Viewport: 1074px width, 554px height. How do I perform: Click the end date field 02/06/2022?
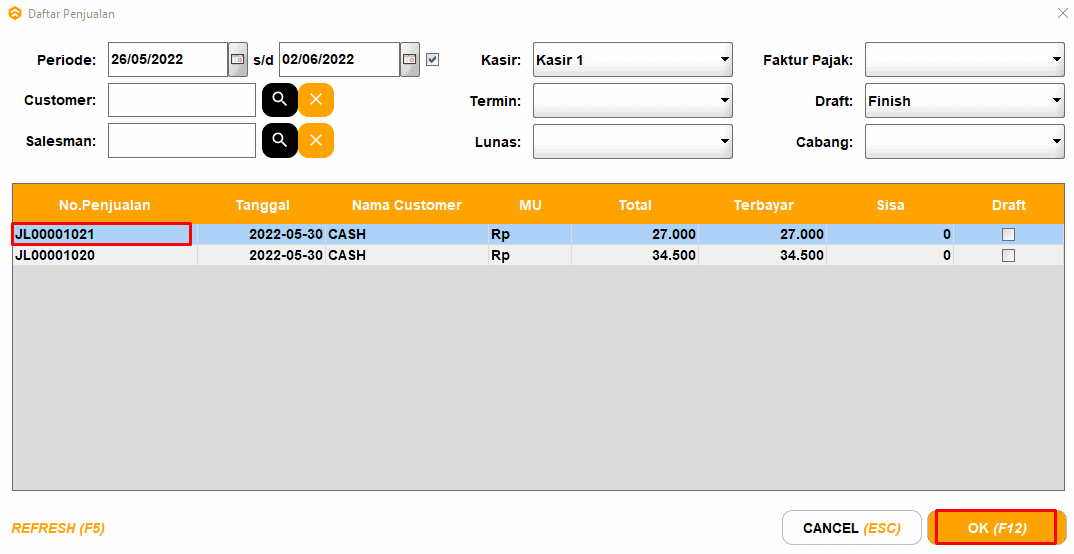(x=340, y=60)
